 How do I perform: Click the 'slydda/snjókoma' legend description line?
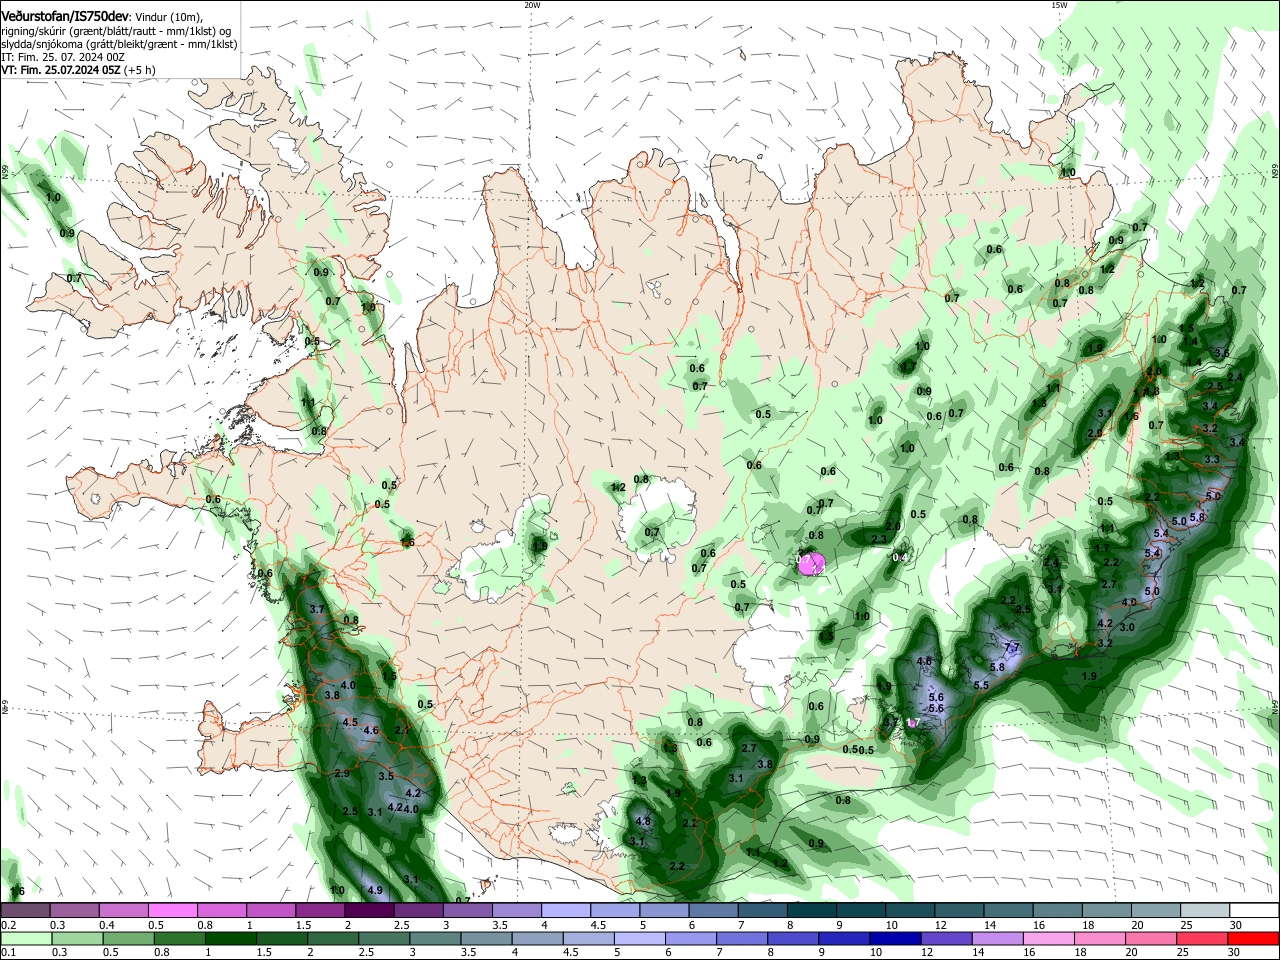[x=119, y=44]
